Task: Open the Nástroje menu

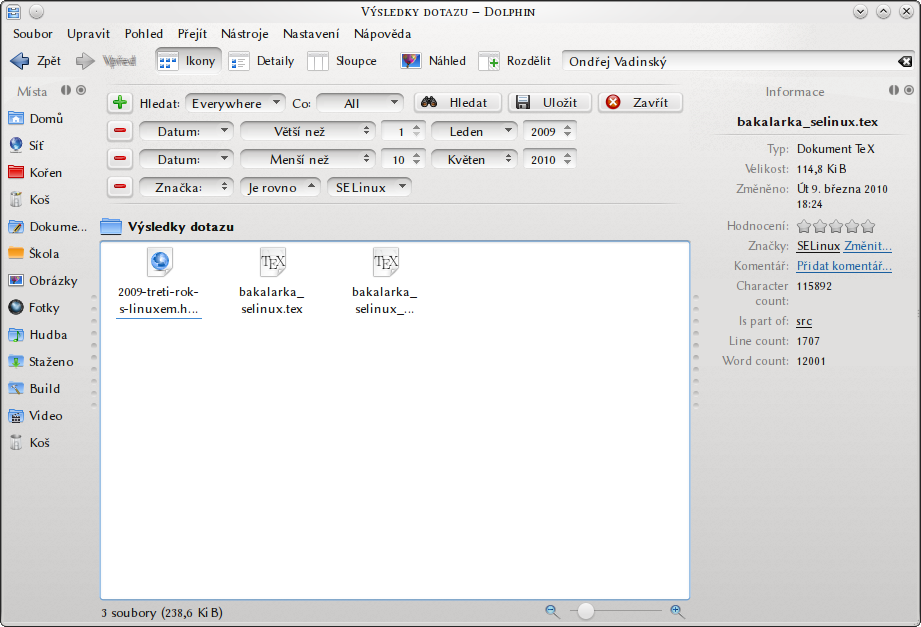Action: (245, 34)
